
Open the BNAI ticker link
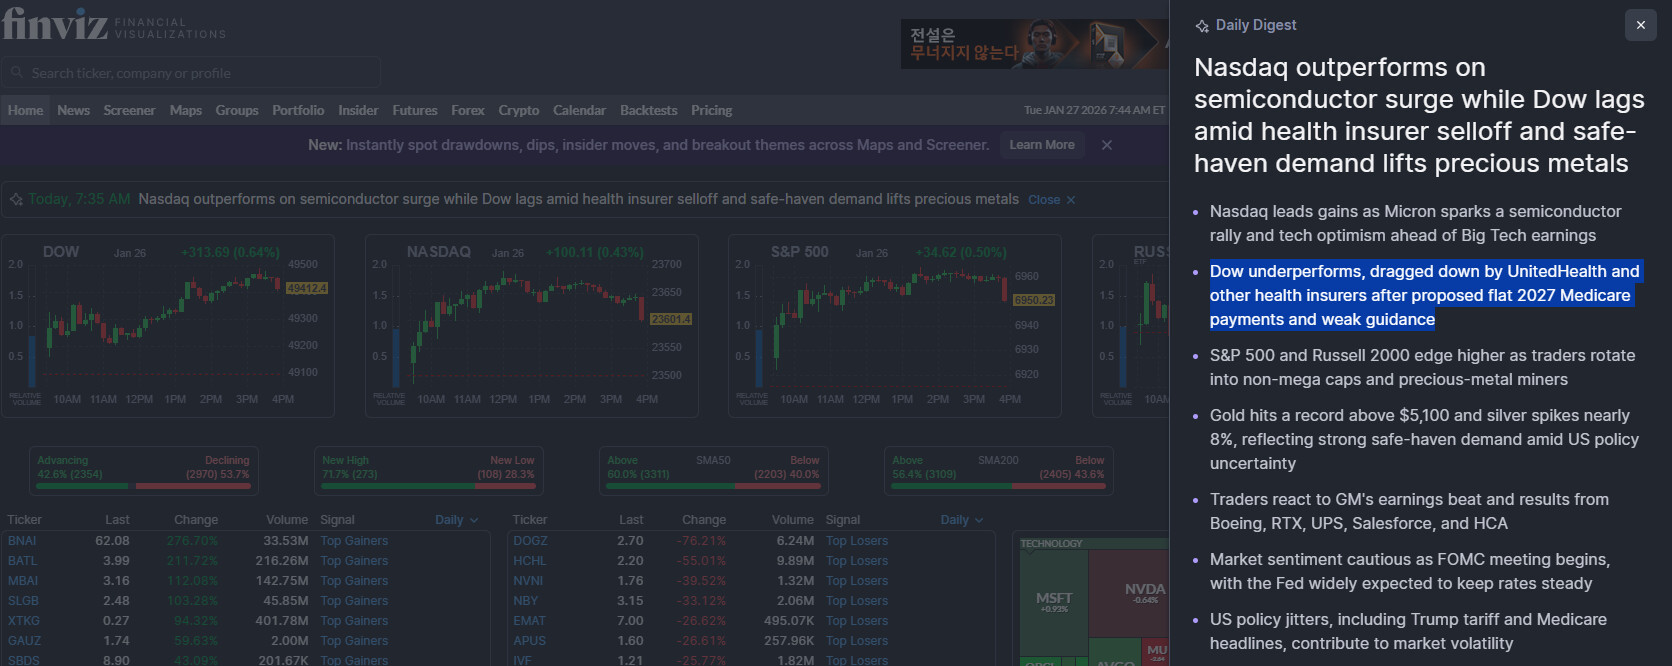pos(22,541)
